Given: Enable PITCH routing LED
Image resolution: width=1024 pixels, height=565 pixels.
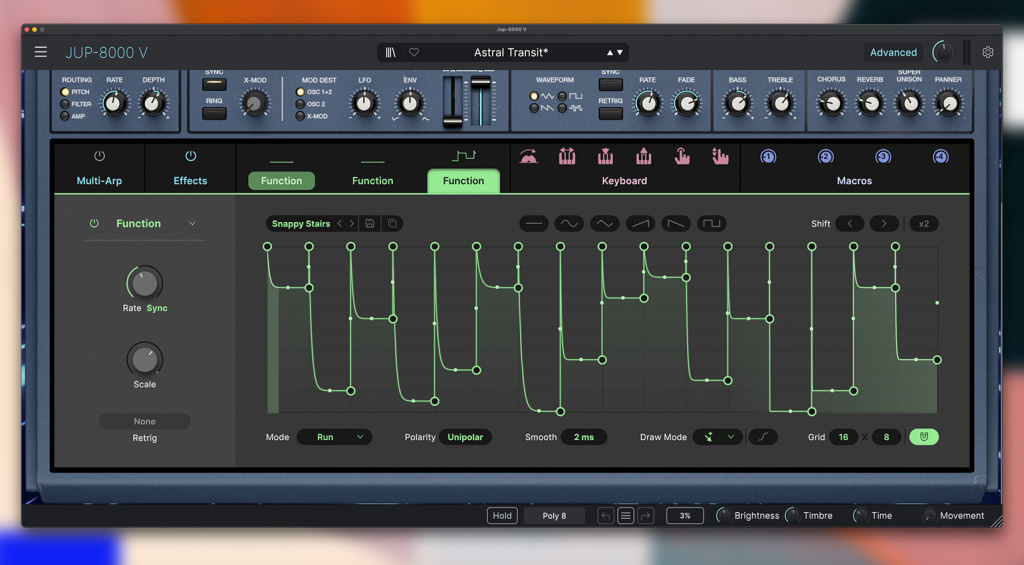Looking at the screenshot, I should [x=65, y=92].
